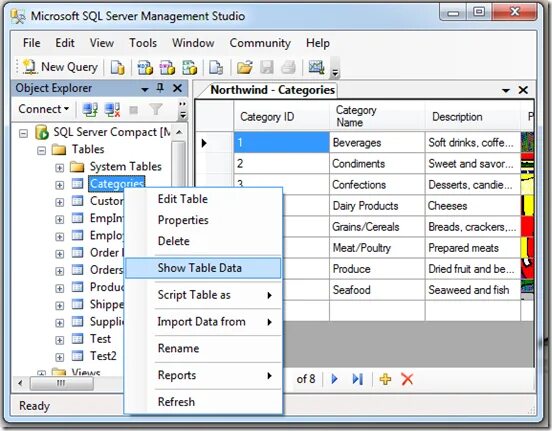Viewport: 552px width, 431px height.
Task: Add a new row with plus icon
Action: point(385,379)
